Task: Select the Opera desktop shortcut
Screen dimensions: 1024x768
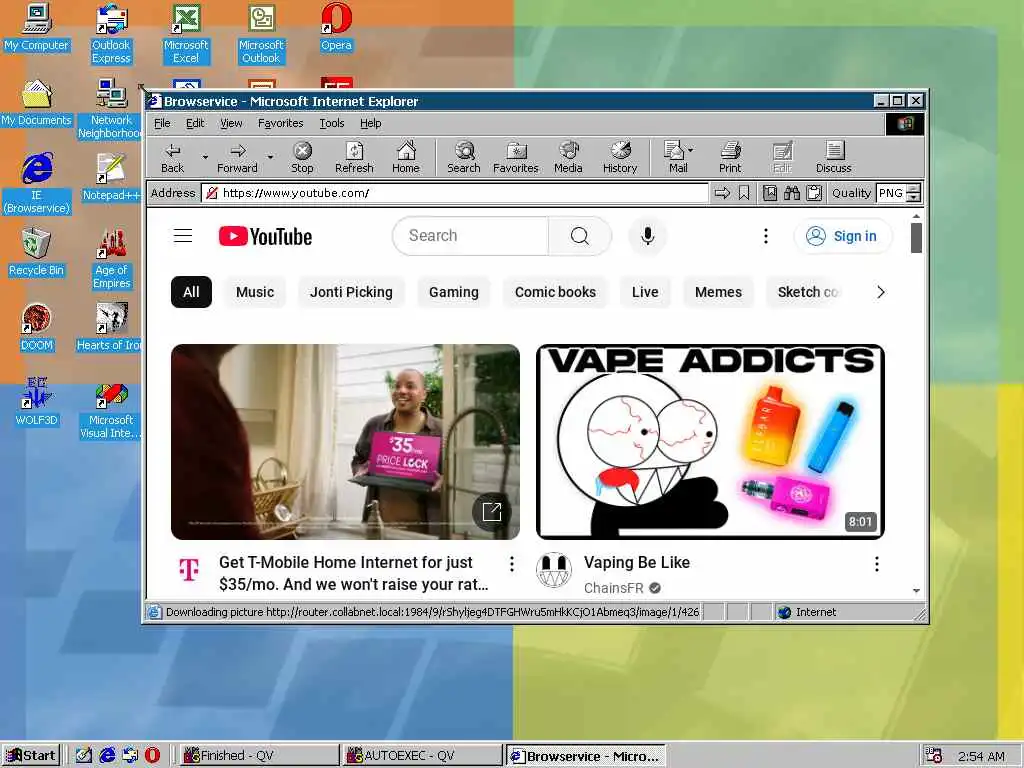Action: pyautogui.click(x=336, y=27)
